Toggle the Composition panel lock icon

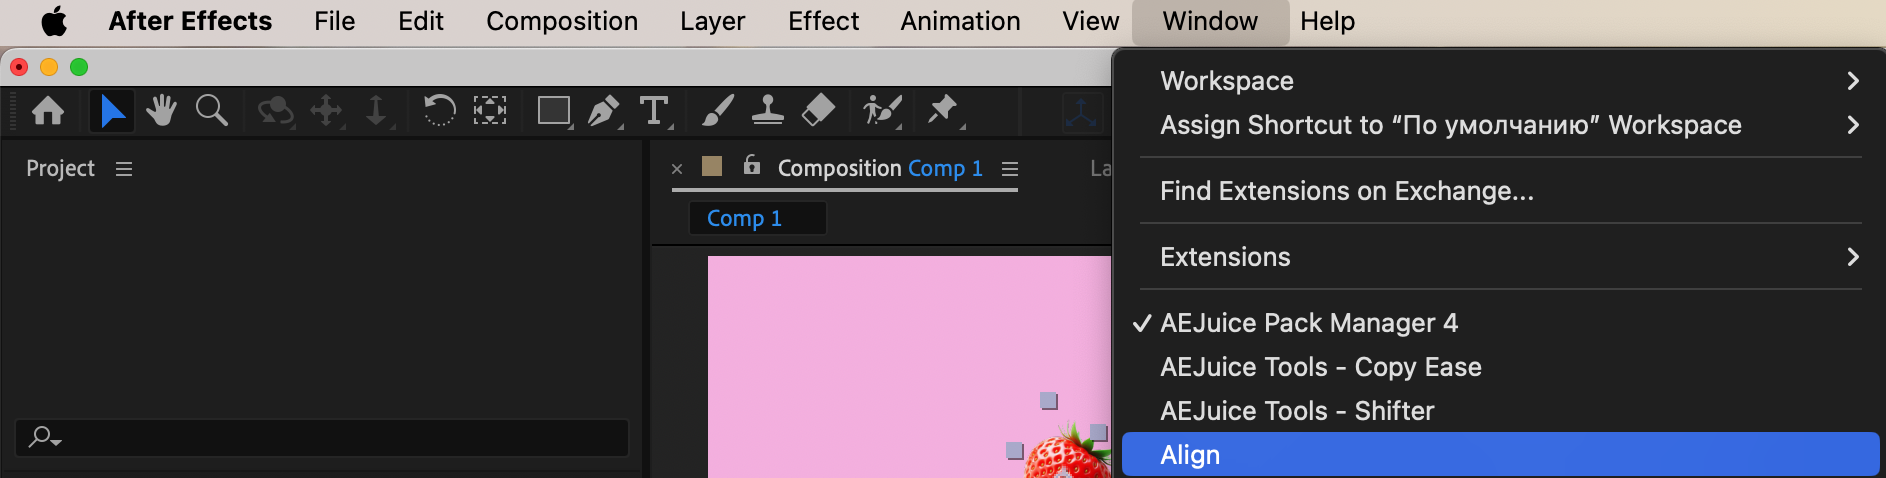pos(752,166)
